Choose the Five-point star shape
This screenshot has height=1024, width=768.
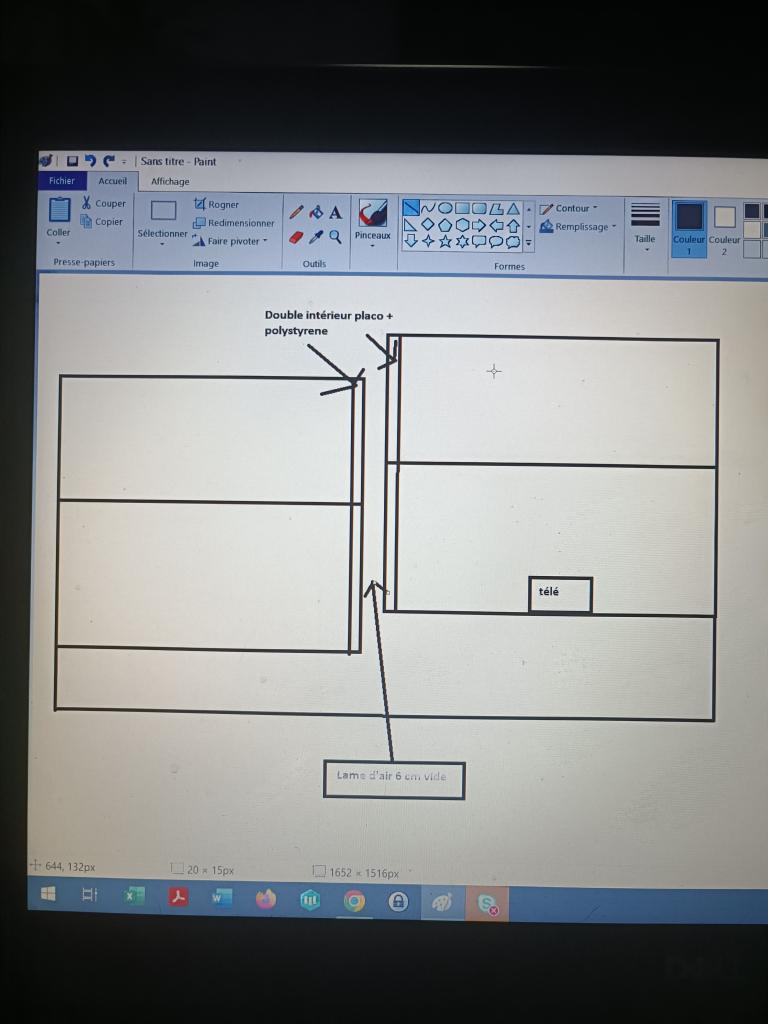coord(445,242)
